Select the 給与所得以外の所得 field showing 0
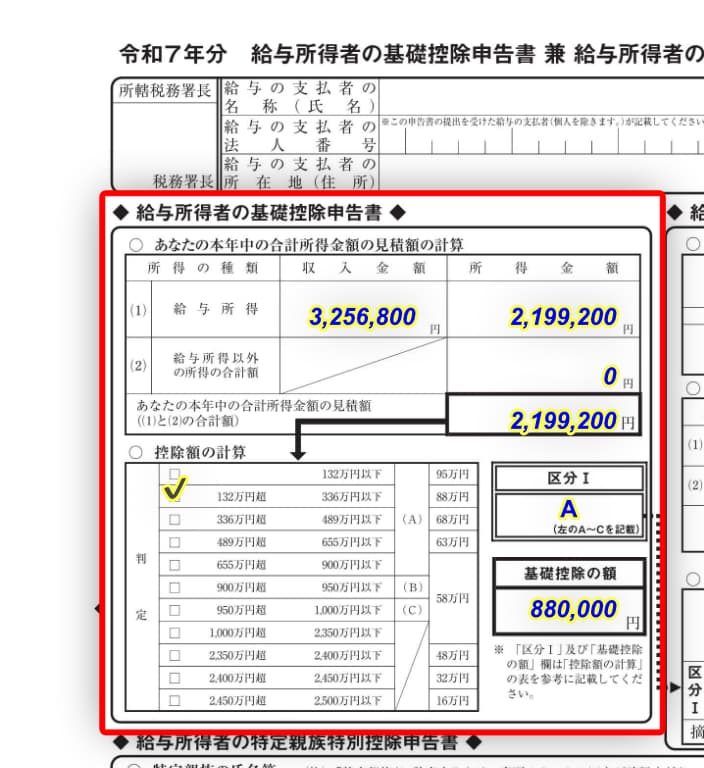This screenshot has width=704, height=768. [543, 376]
